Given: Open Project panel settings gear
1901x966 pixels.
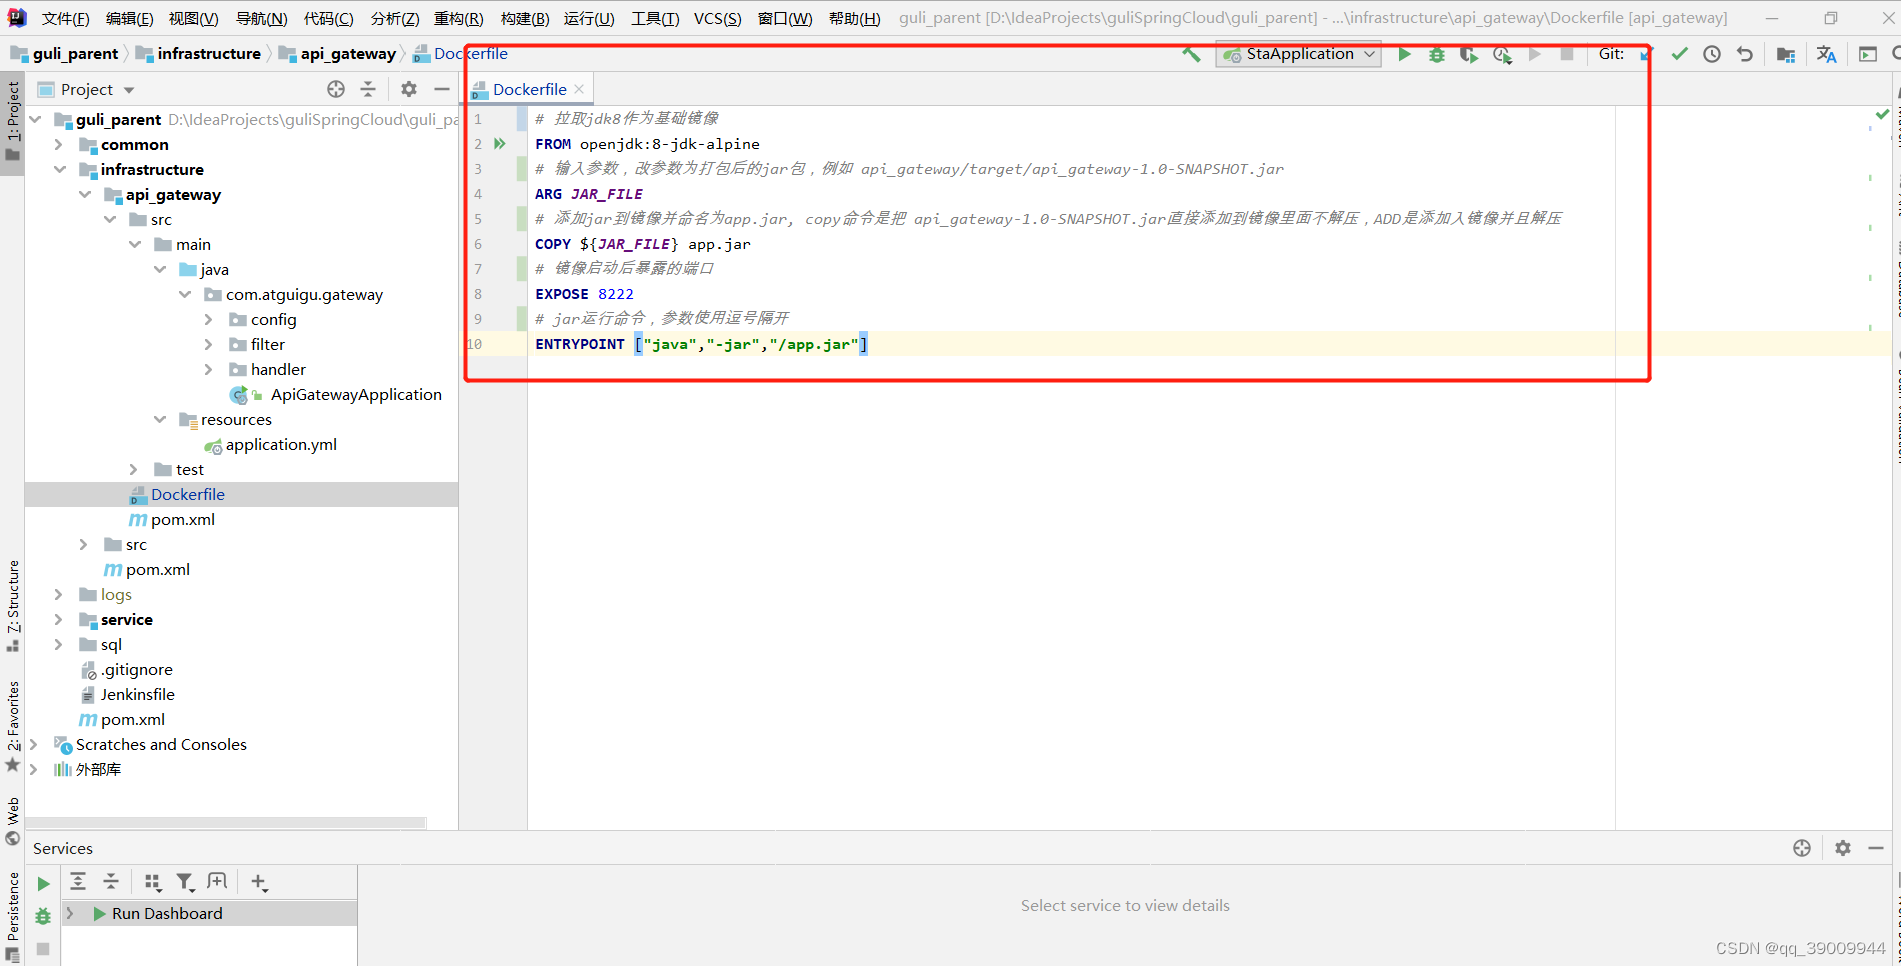Looking at the screenshot, I should (x=409, y=89).
